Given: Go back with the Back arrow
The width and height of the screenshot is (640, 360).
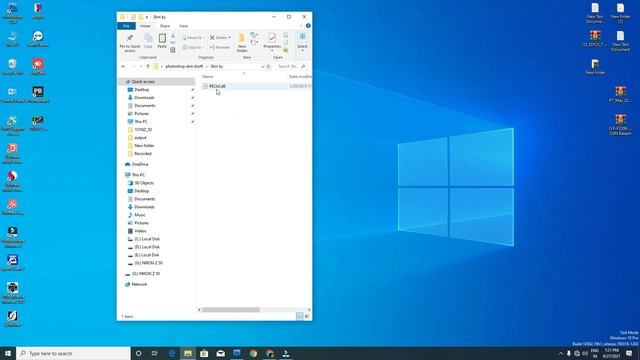Looking at the screenshot, I should coord(124,66).
